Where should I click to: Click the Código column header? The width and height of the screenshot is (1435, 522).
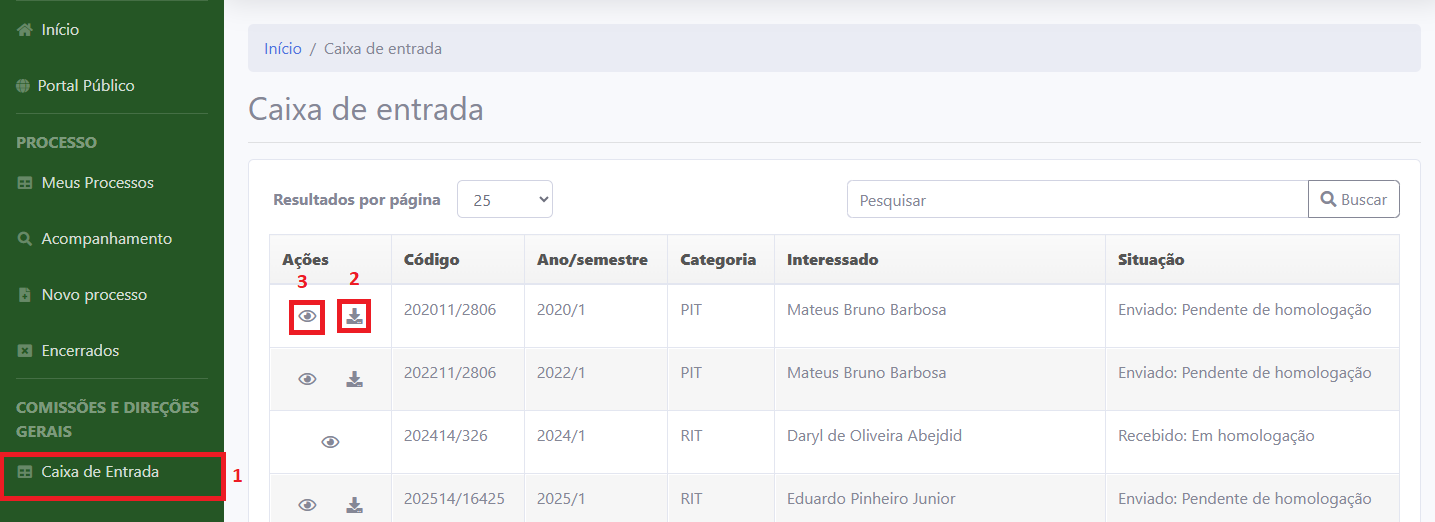tap(432, 260)
